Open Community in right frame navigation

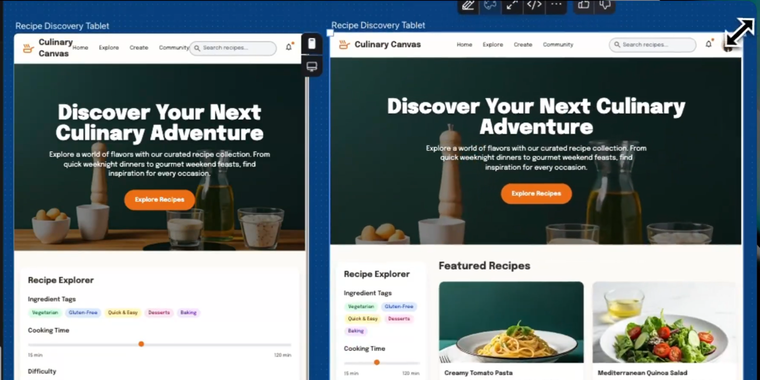click(558, 45)
